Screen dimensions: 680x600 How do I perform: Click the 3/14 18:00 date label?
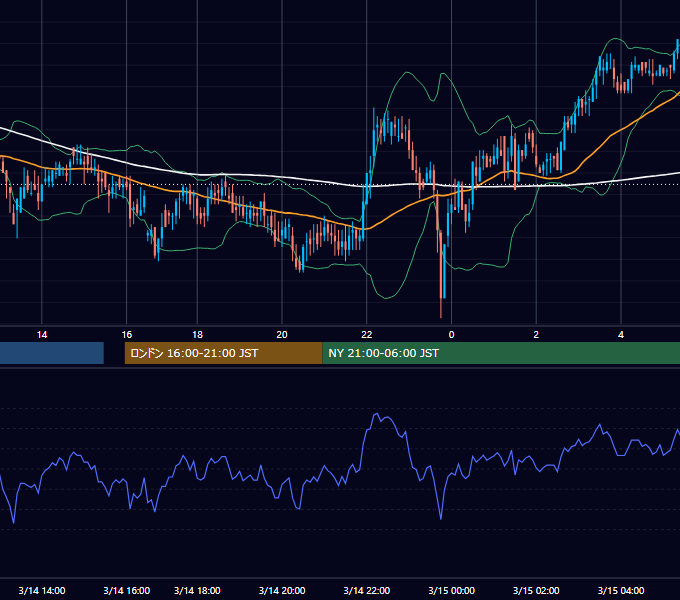[197, 590]
